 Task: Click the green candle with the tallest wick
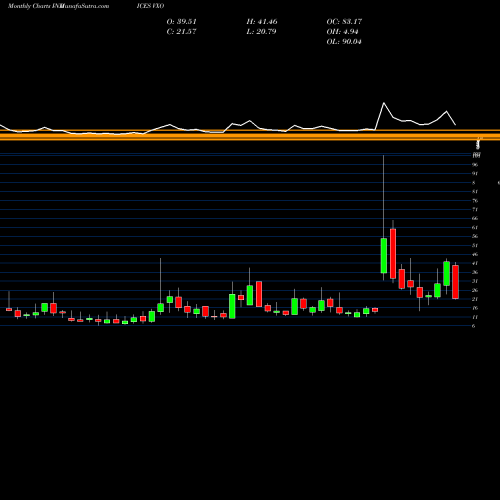coord(384,255)
